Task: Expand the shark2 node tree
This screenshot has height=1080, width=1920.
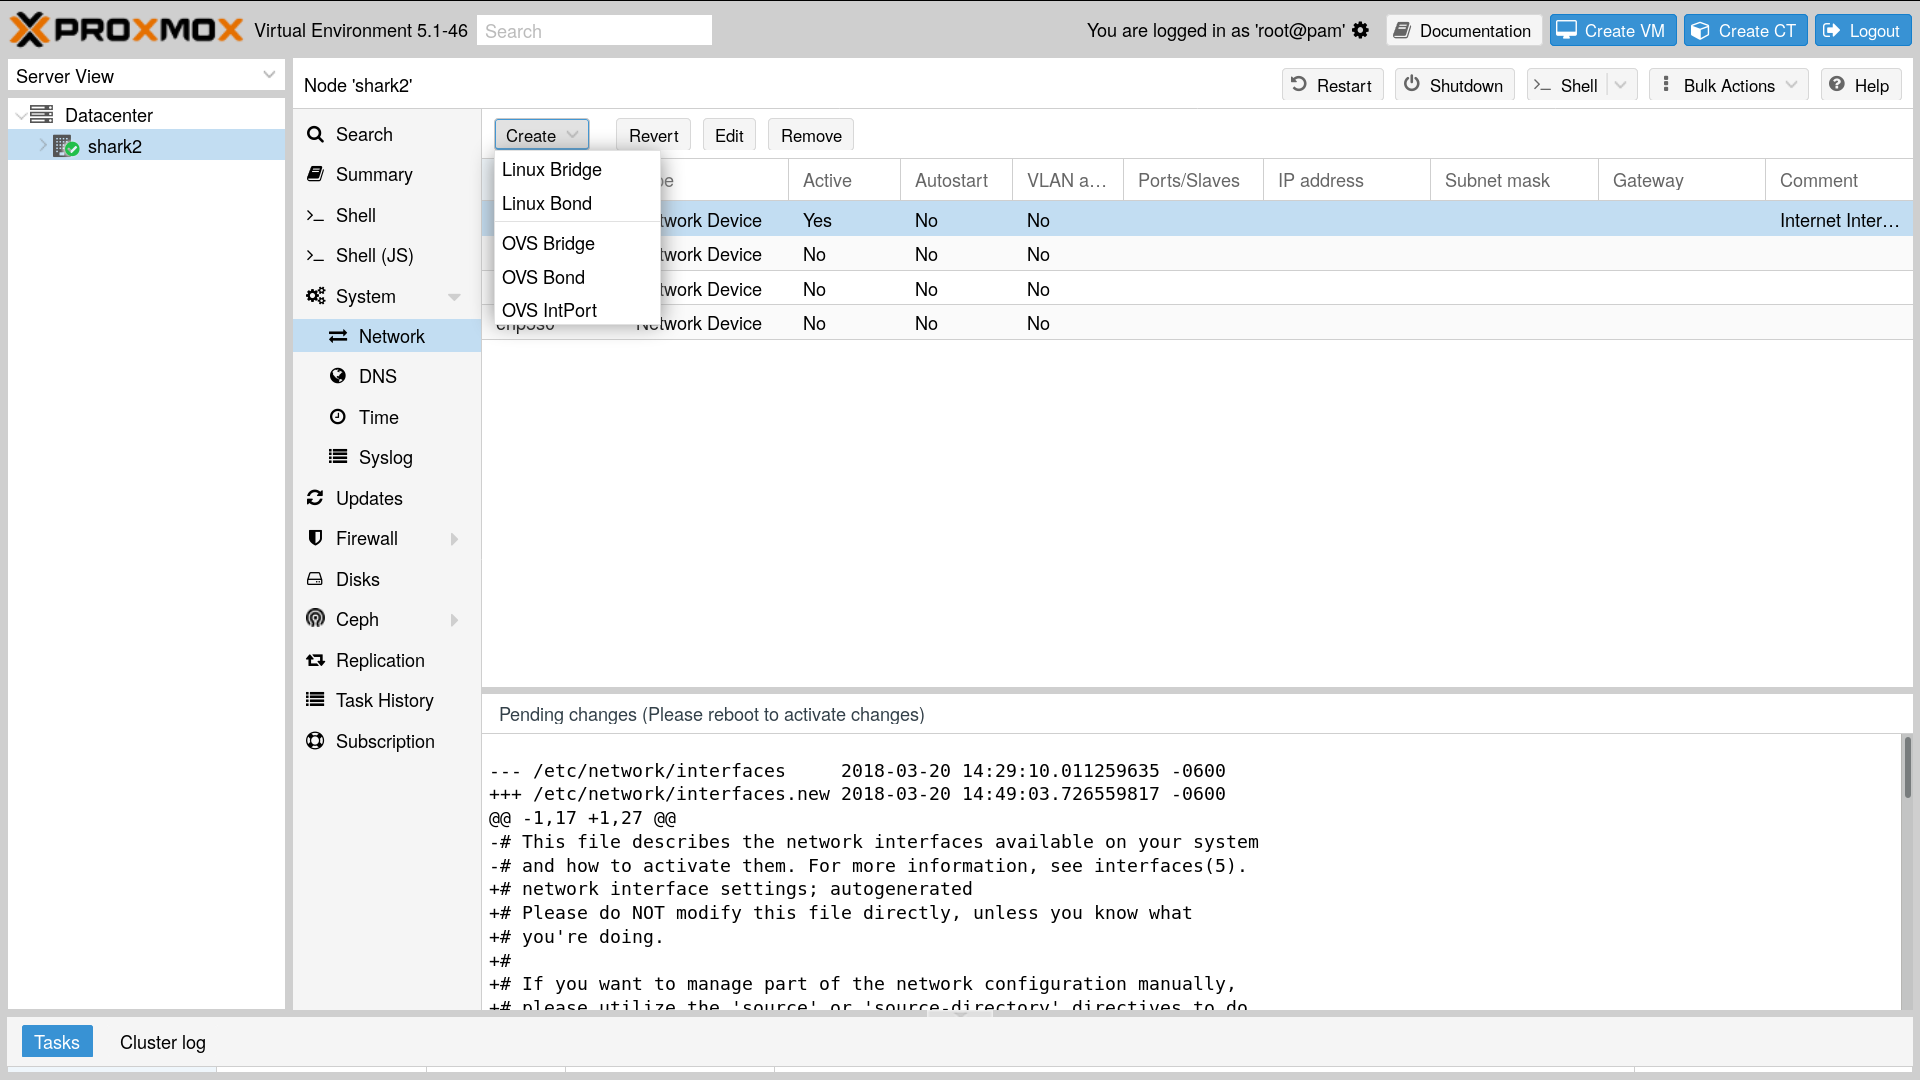Action: pos(43,146)
